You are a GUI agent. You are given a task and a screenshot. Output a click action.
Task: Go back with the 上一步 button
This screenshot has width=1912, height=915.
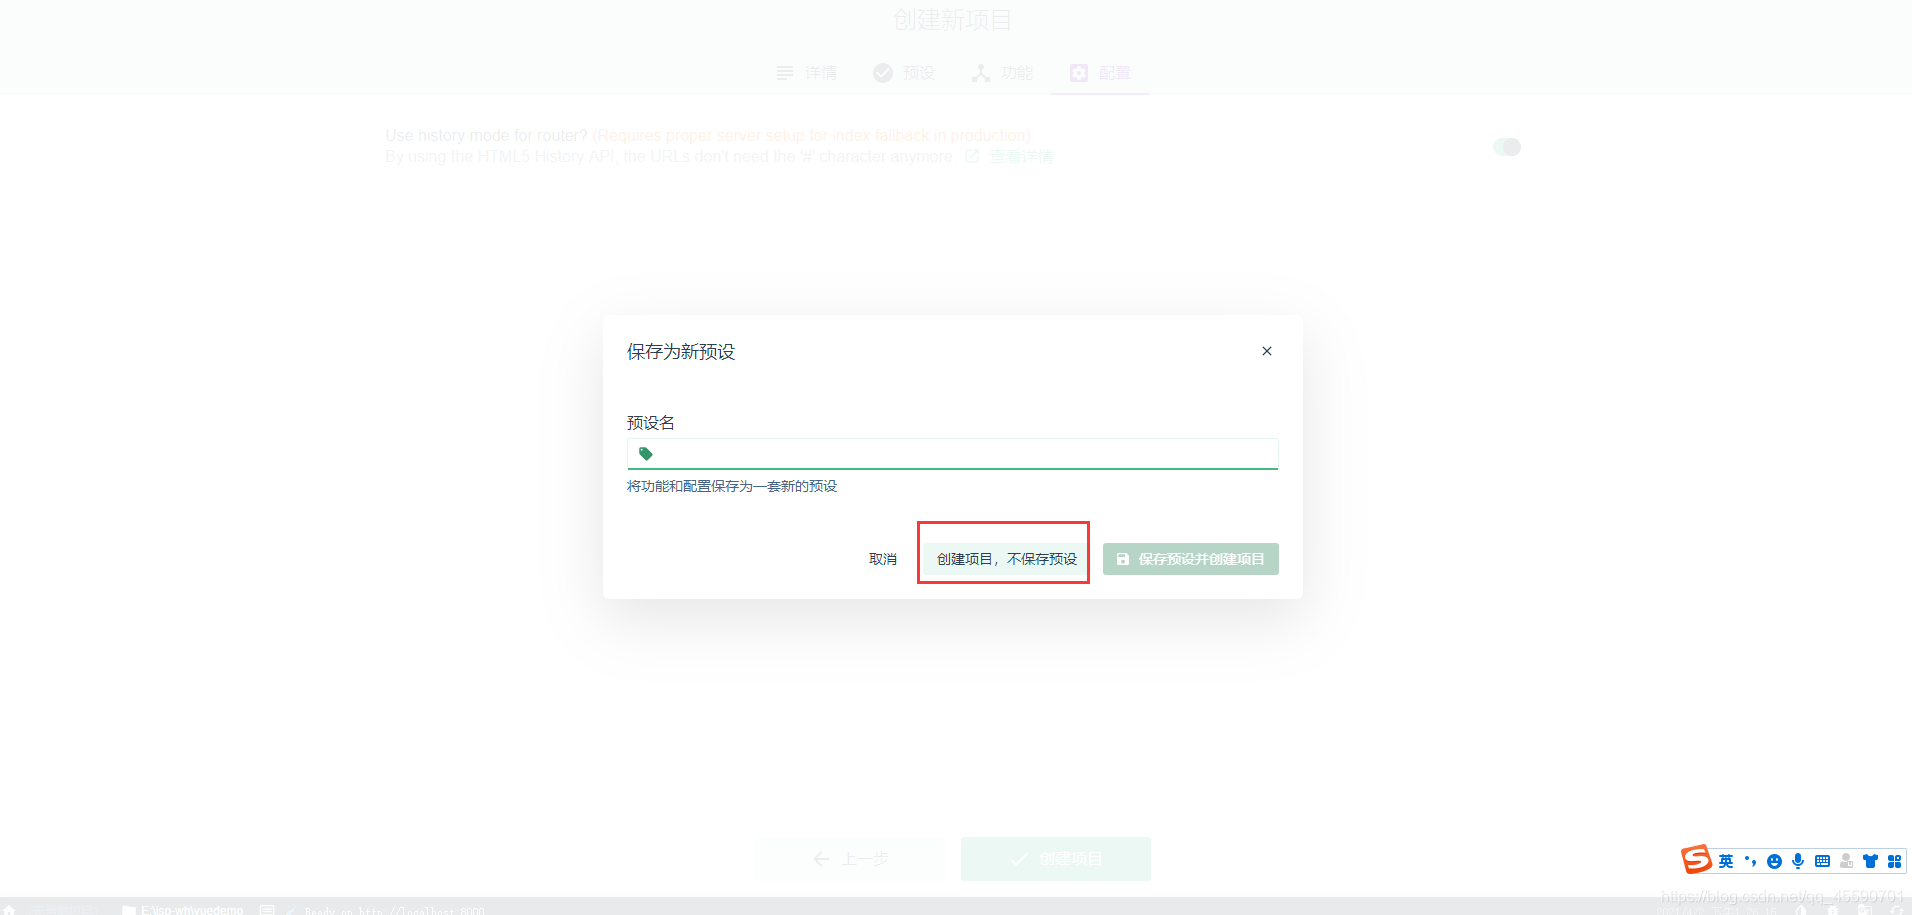850,859
